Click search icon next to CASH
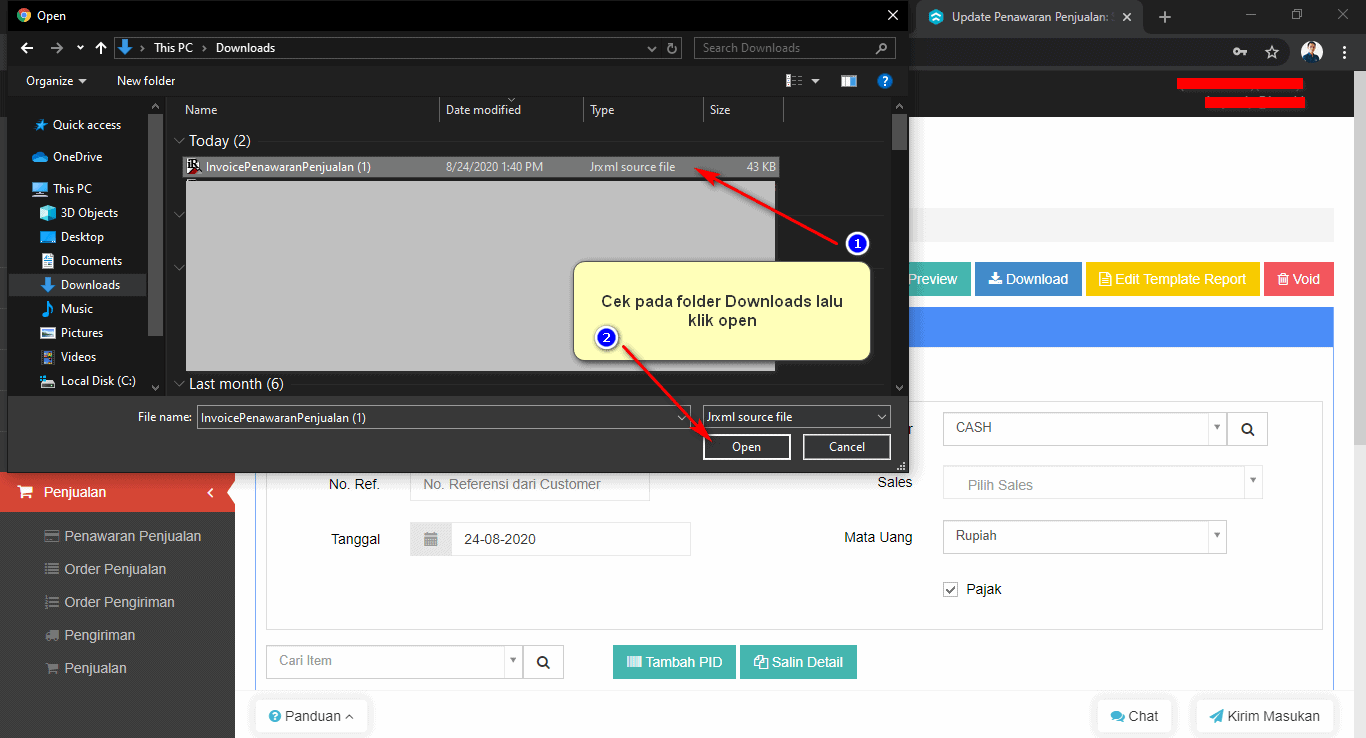The width and height of the screenshot is (1366, 738). click(1247, 429)
